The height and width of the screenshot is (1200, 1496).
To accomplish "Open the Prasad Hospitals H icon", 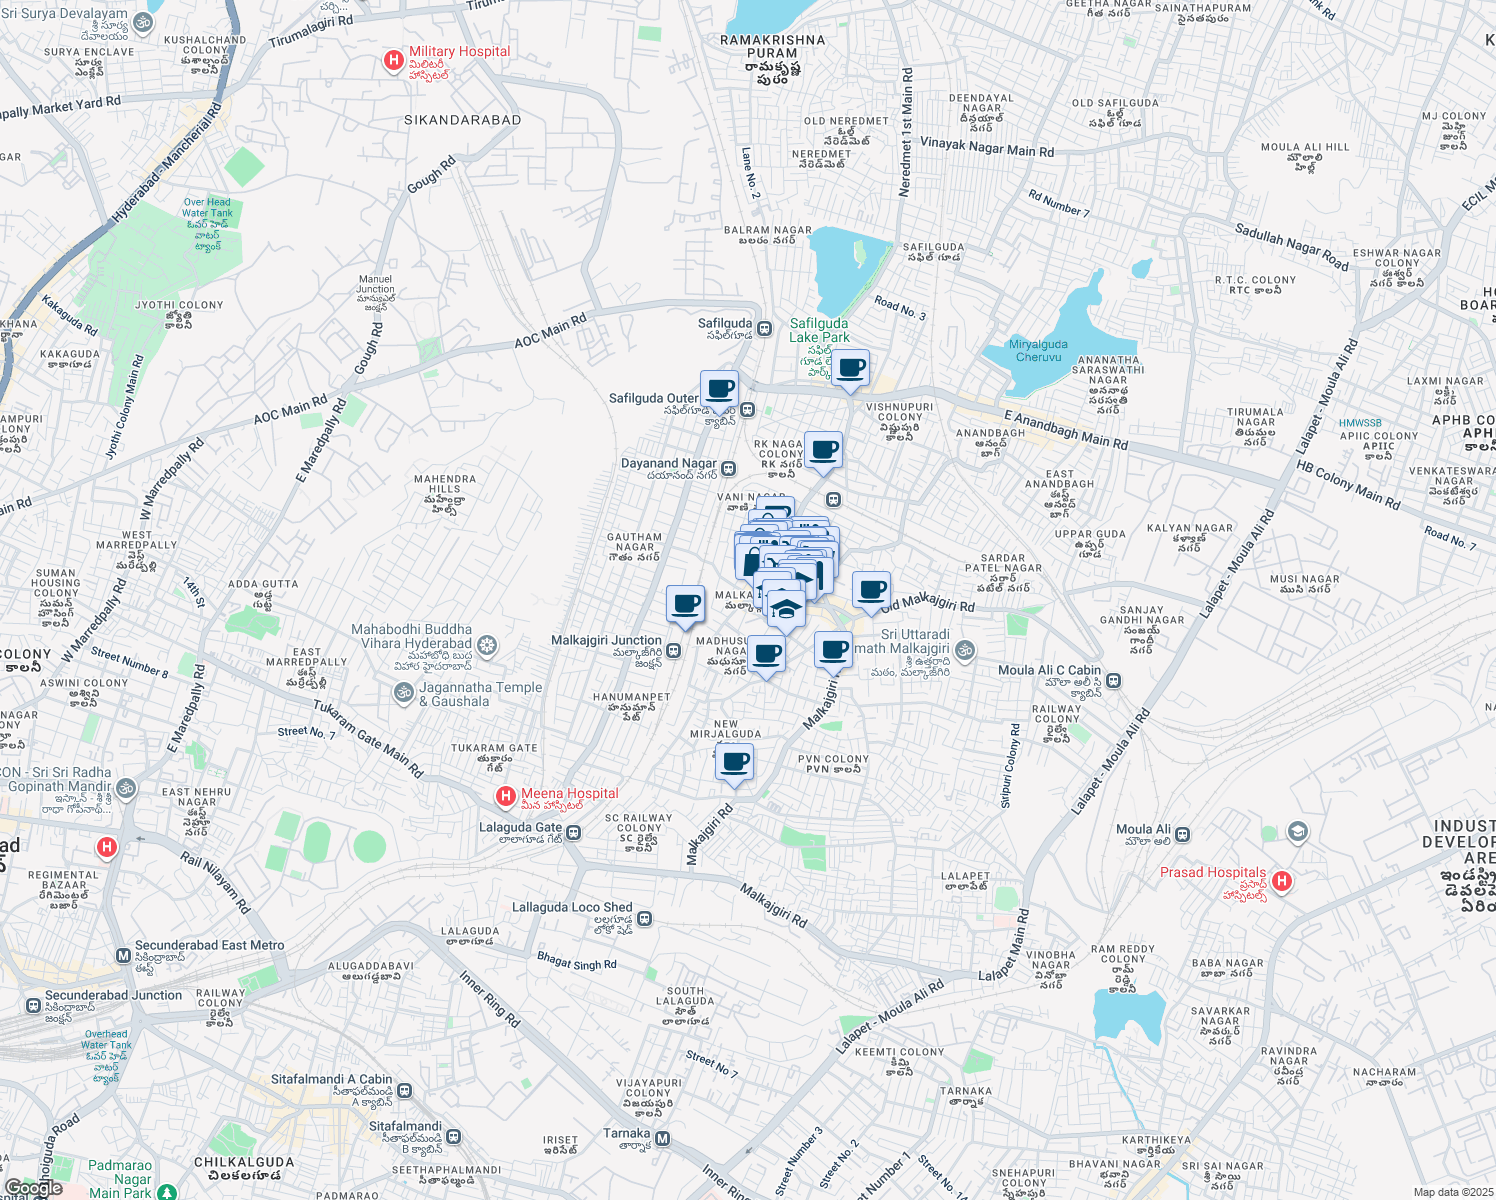I will pos(1282,882).
